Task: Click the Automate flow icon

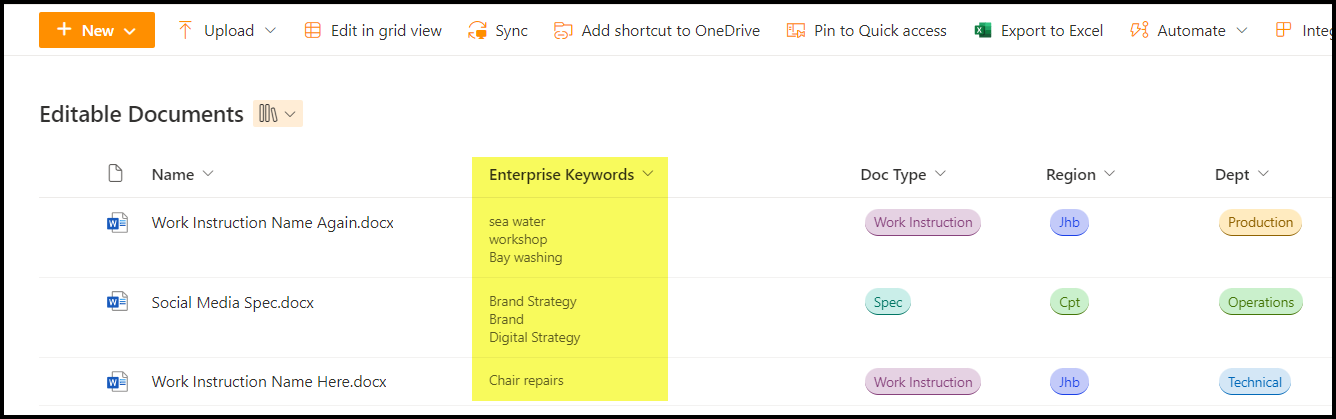Action: coord(1139,30)
